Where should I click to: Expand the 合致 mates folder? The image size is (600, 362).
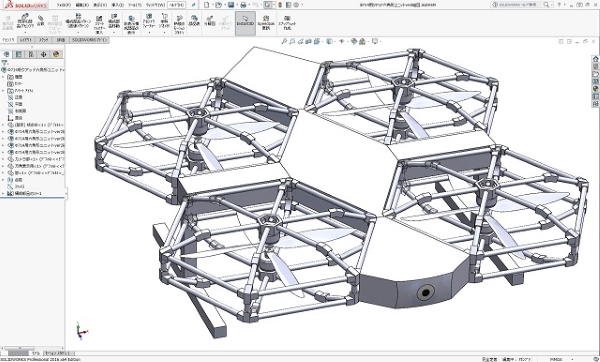[3, 180]
